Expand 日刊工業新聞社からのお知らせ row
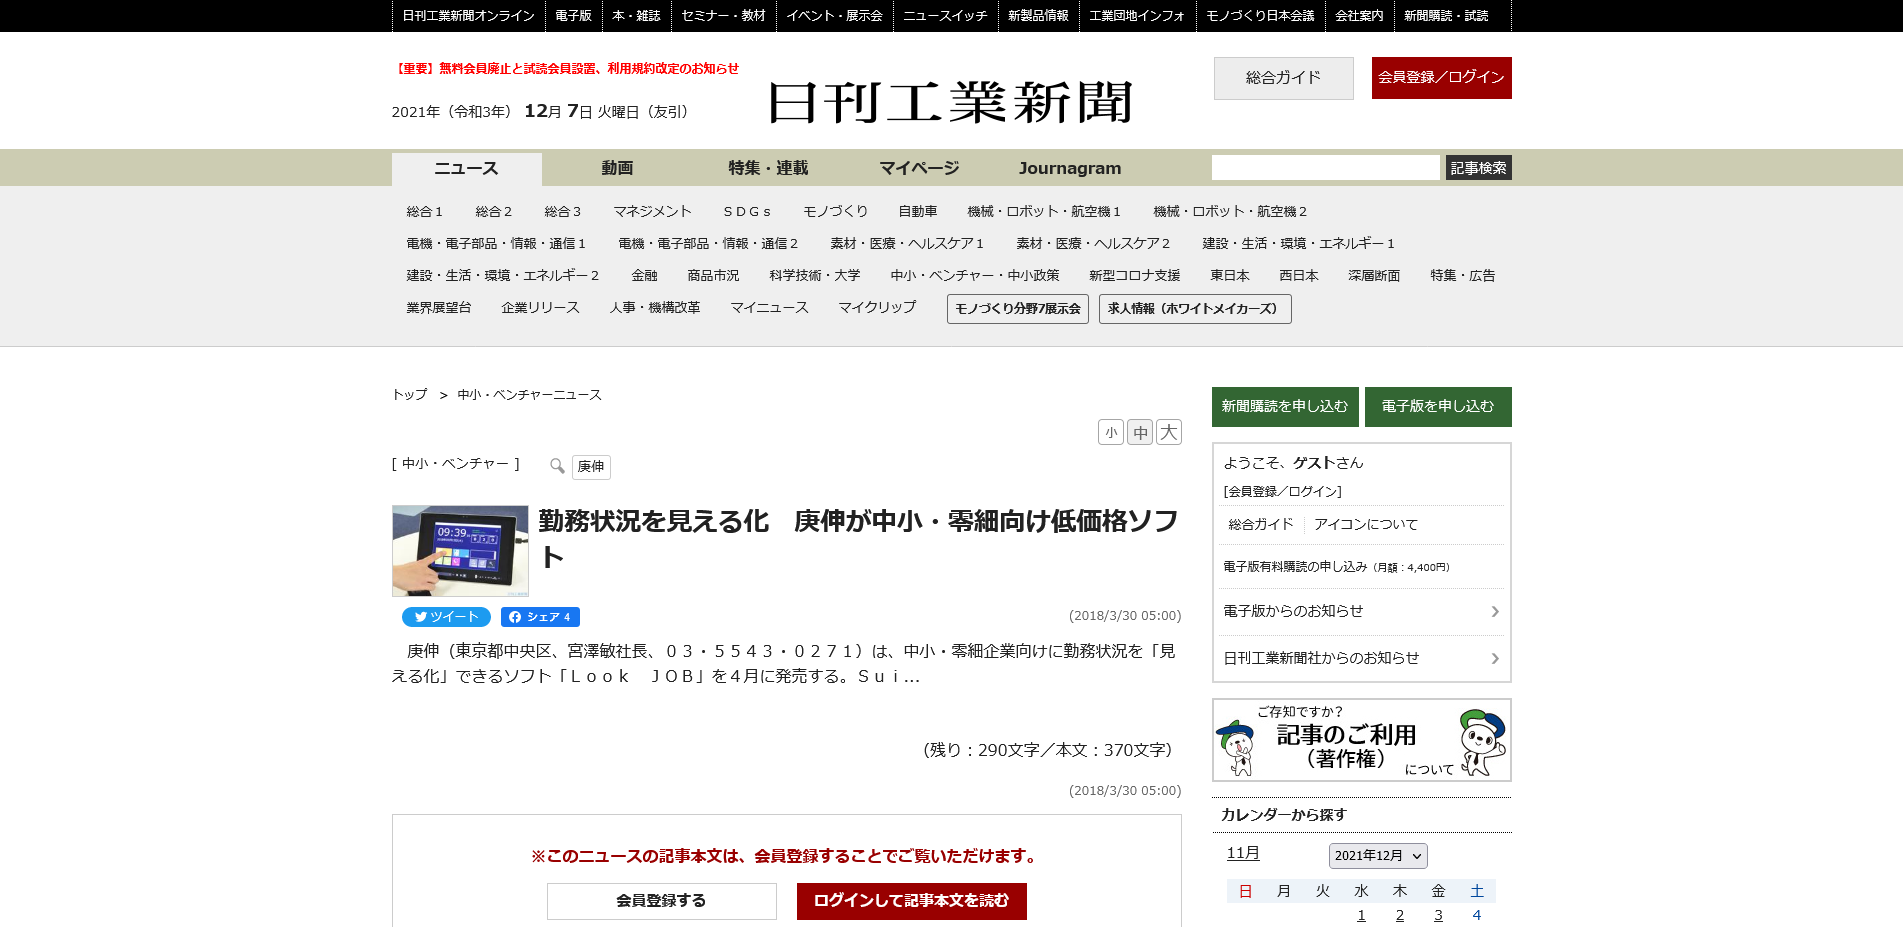 click(x=1361, y=658)
